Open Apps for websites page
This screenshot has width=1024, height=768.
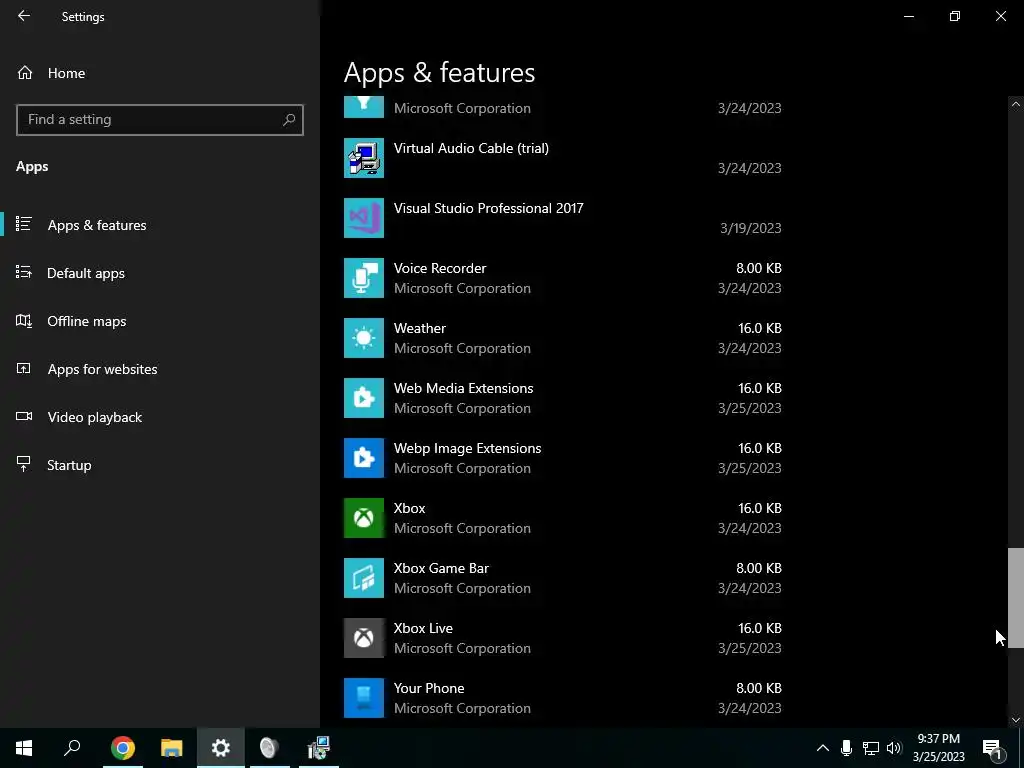(160, 369)
